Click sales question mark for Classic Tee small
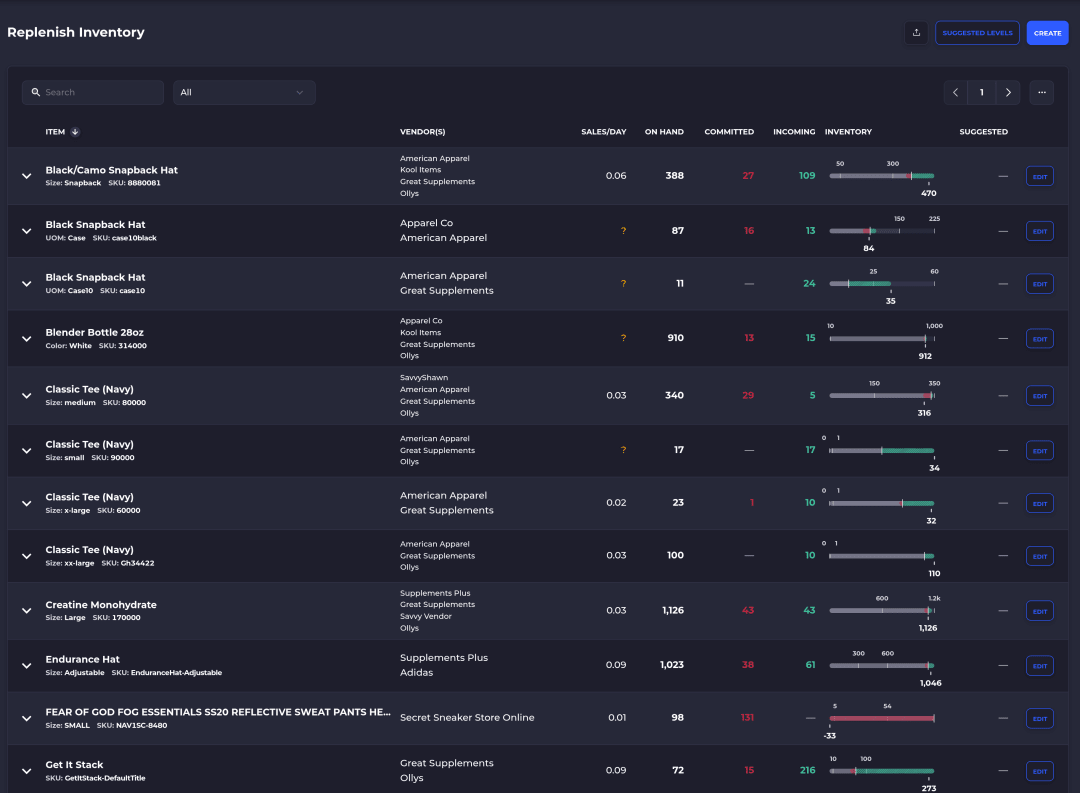 click(623, 450)
